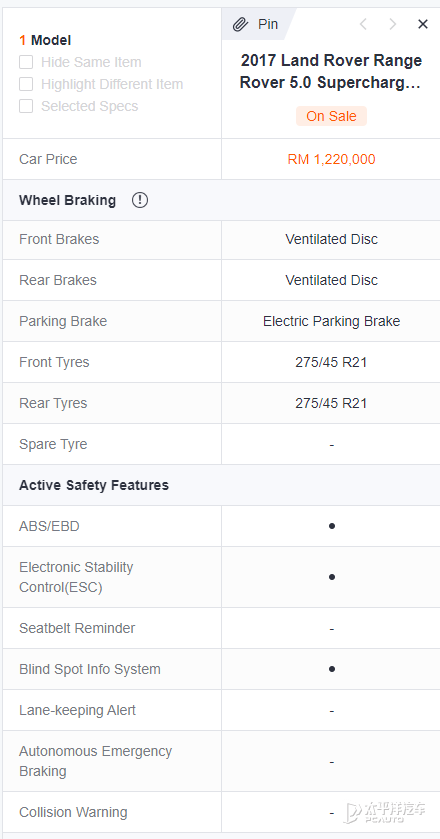440x839 pixels.
Task: Click the On Sale badge
Action: (x=331, y=116)
